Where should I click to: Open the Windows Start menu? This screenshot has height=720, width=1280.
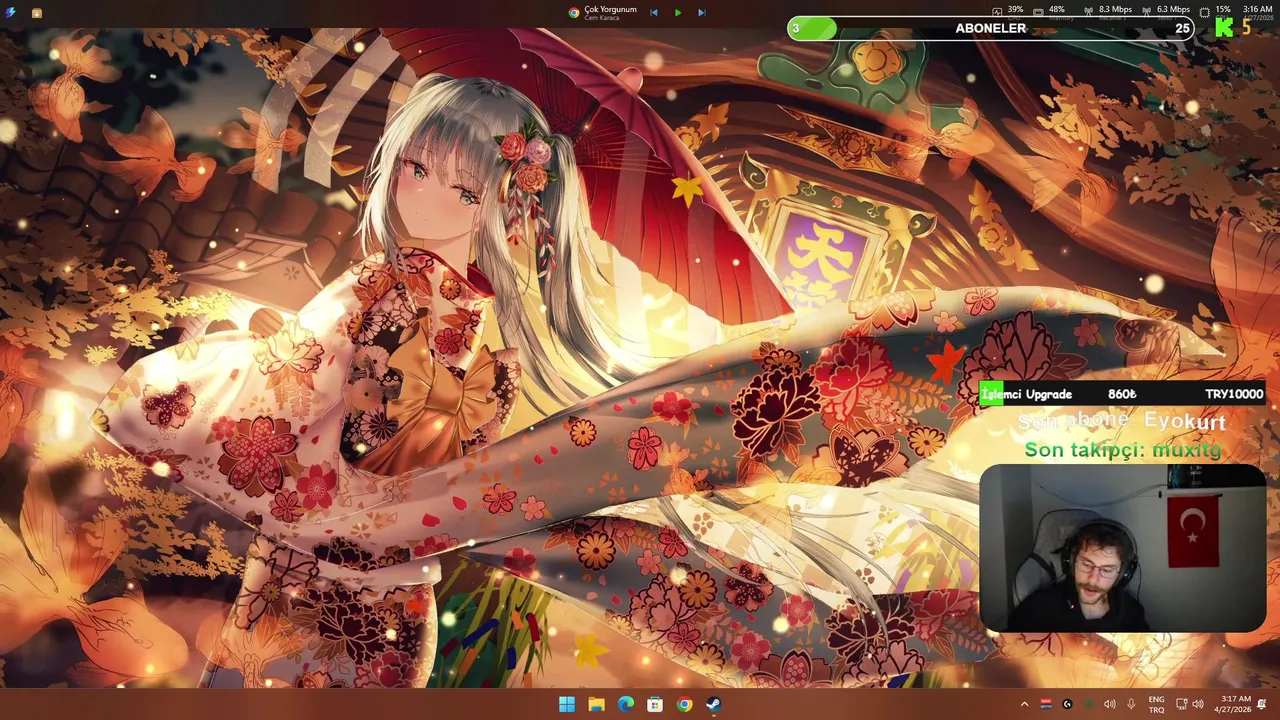567,704
